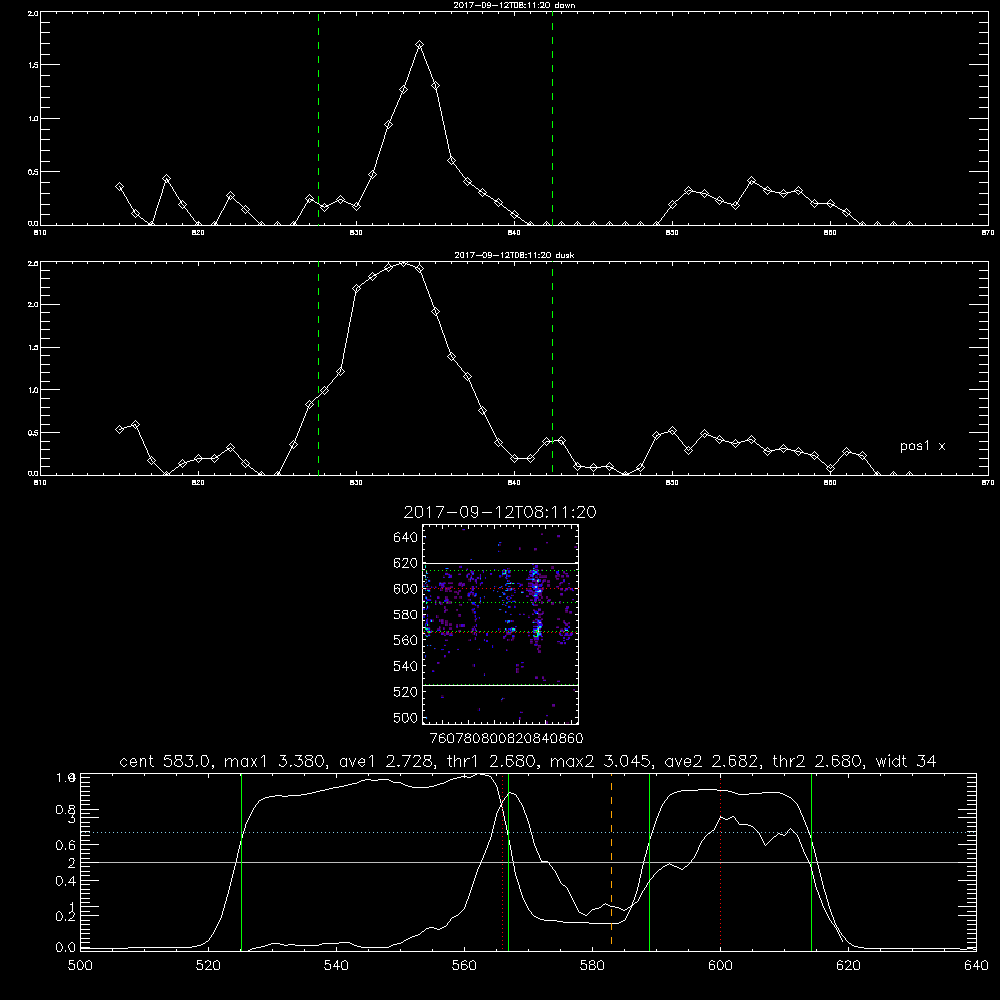
Task: Click the x-axis label 520 of the bottom plot
Action: point(208,966)
